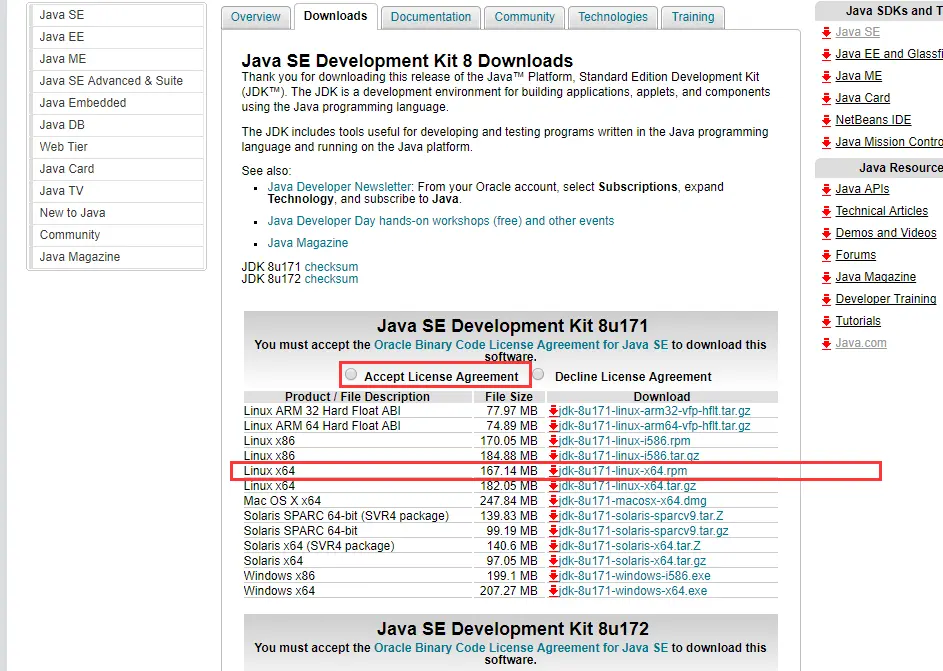Open Java Magazine link under See also
This screenshot has height=671, width=943.
pos(308,243)
